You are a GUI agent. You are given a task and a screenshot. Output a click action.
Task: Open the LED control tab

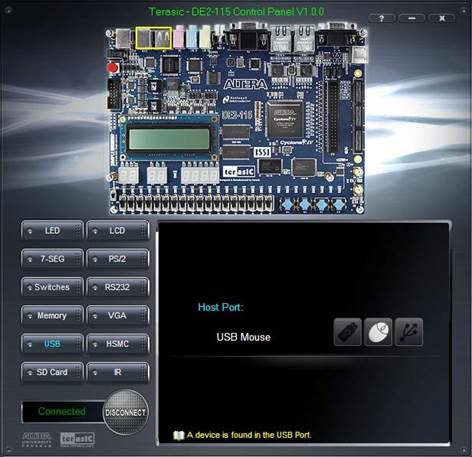click(52, 230)
